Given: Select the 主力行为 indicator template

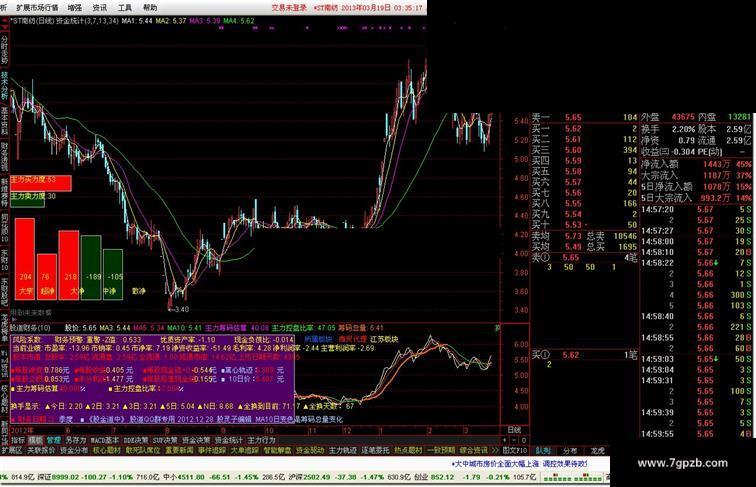Looking at the screenshot, I should coord(261,440).
